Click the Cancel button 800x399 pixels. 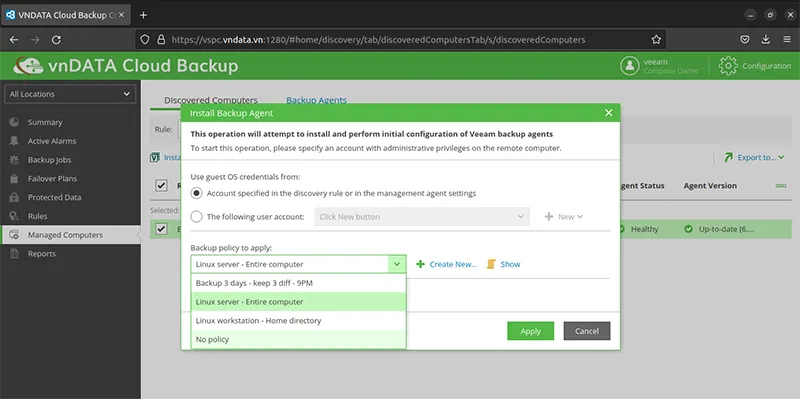tap(587, 331)
